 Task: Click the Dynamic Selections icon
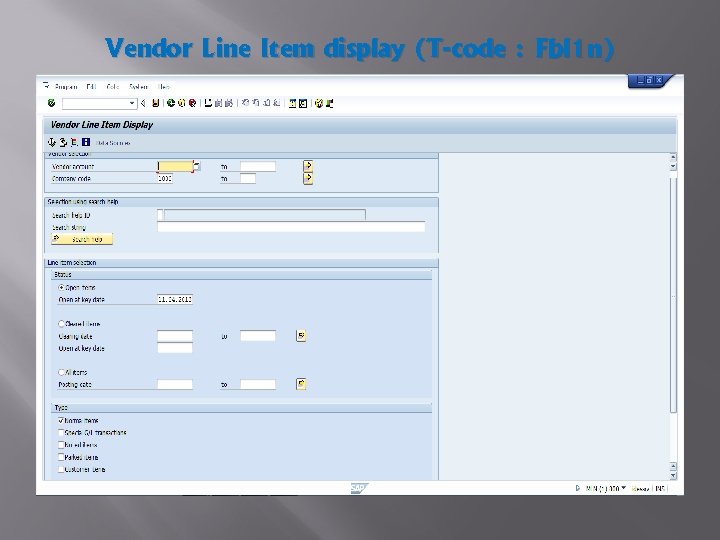pyautogui.click(x=74, y=142)
